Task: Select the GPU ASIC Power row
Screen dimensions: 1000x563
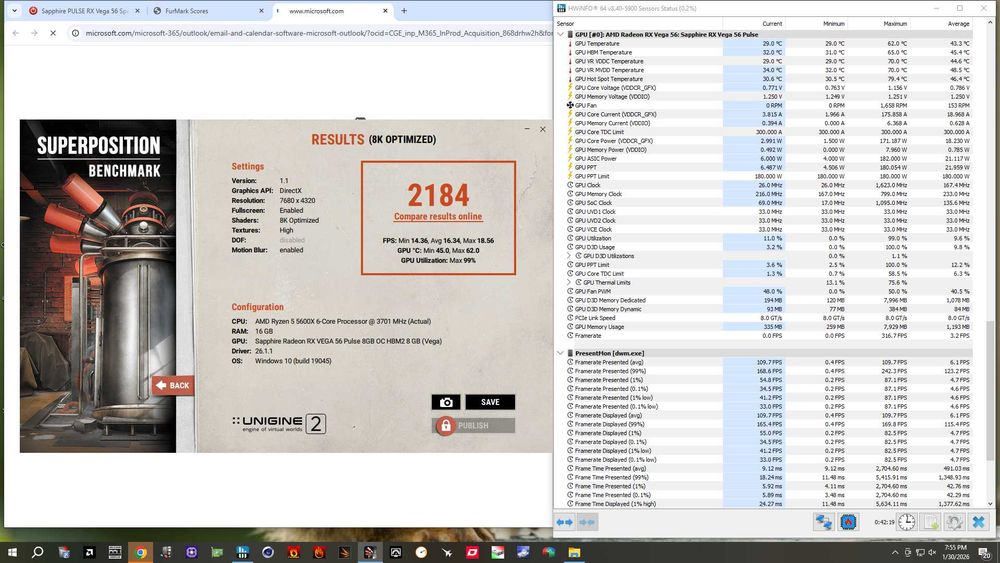Action: coord(769,159)
